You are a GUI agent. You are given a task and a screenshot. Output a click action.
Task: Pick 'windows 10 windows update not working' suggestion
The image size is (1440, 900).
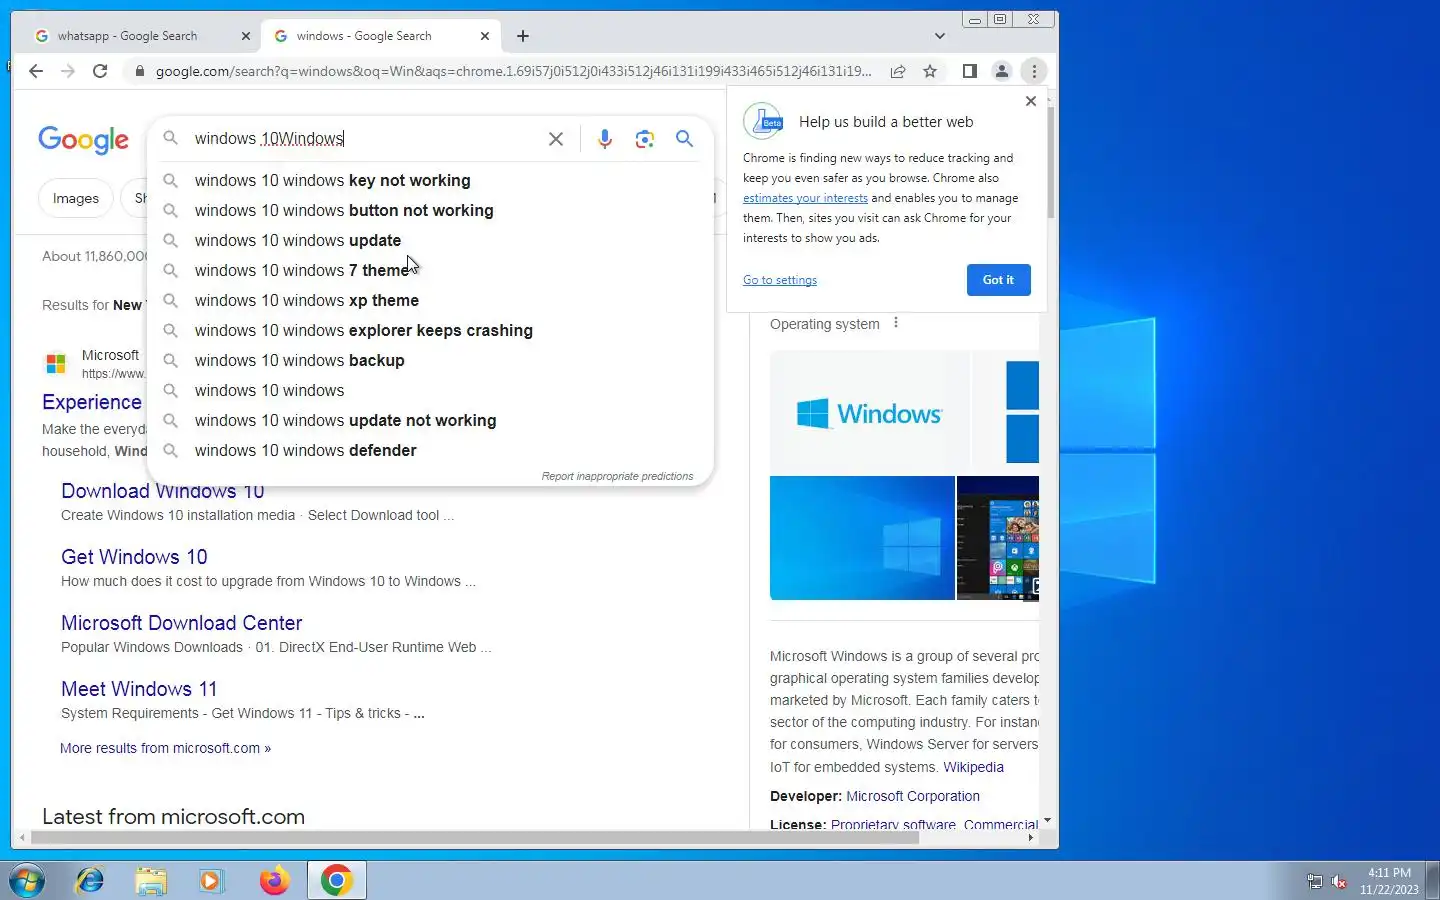coord(430,420)
